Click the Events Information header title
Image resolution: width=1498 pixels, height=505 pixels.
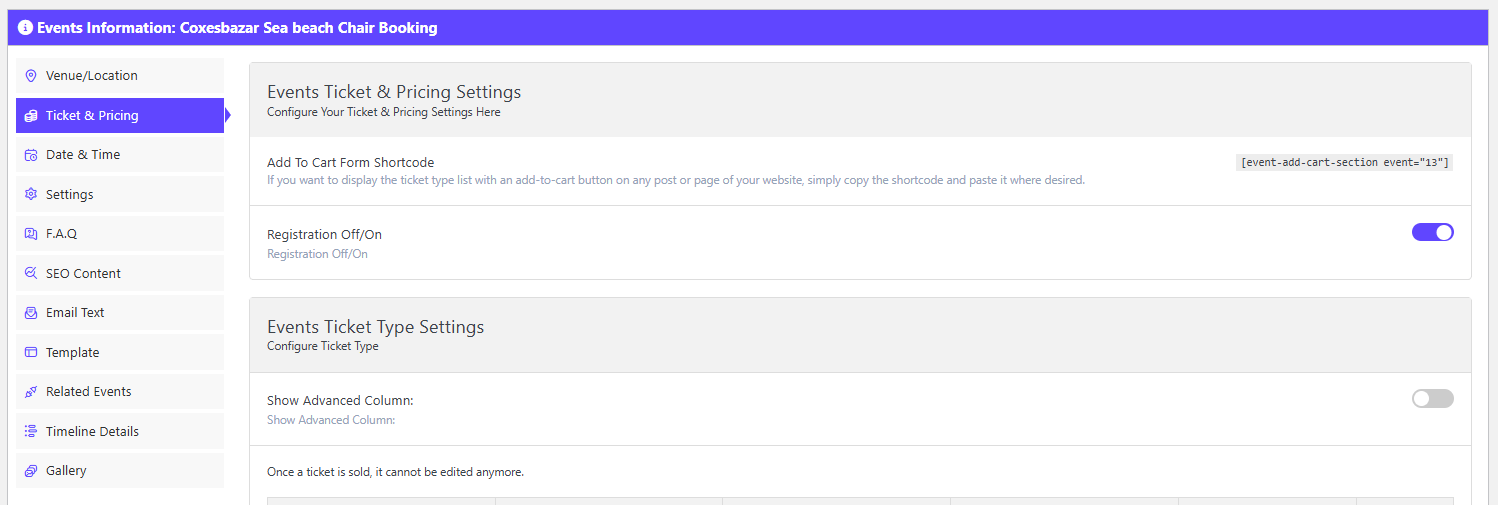coord(237,28)
